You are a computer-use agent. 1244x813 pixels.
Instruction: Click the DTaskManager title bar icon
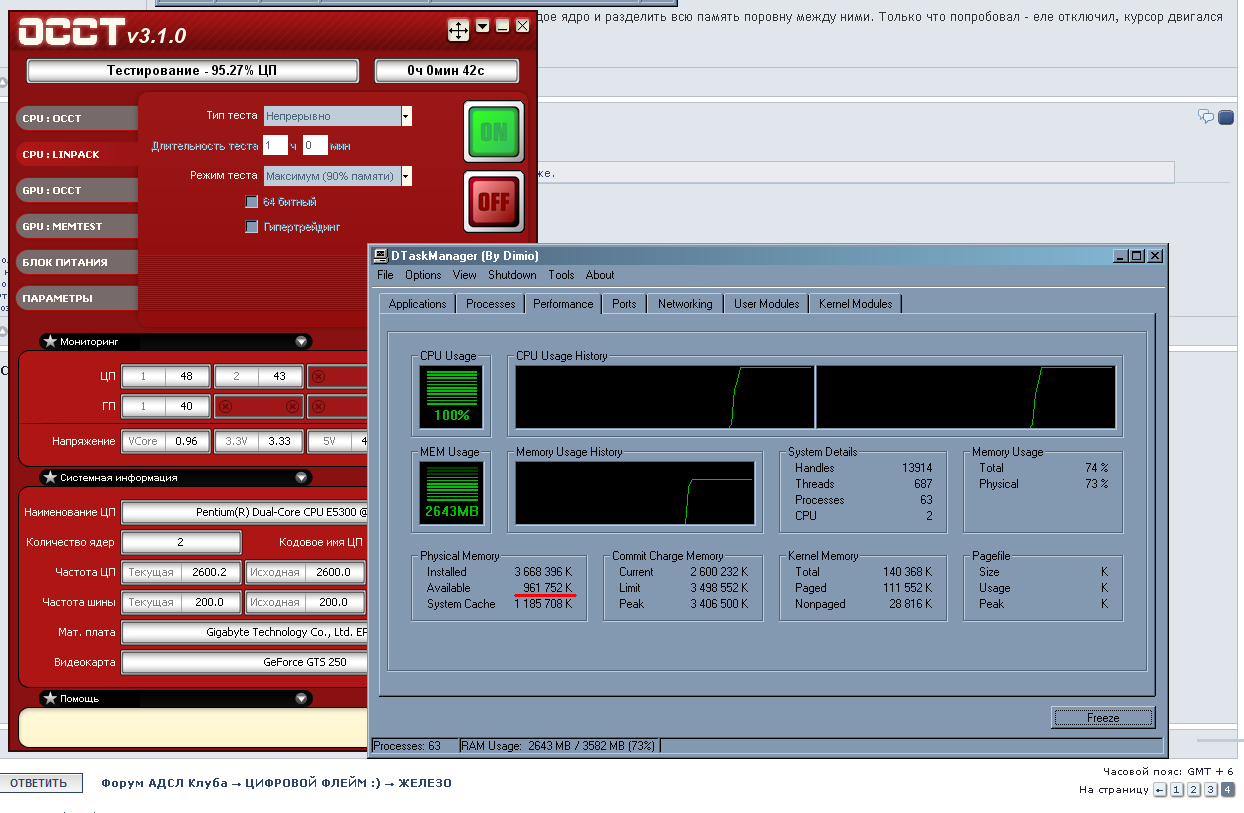click(381, 256)
